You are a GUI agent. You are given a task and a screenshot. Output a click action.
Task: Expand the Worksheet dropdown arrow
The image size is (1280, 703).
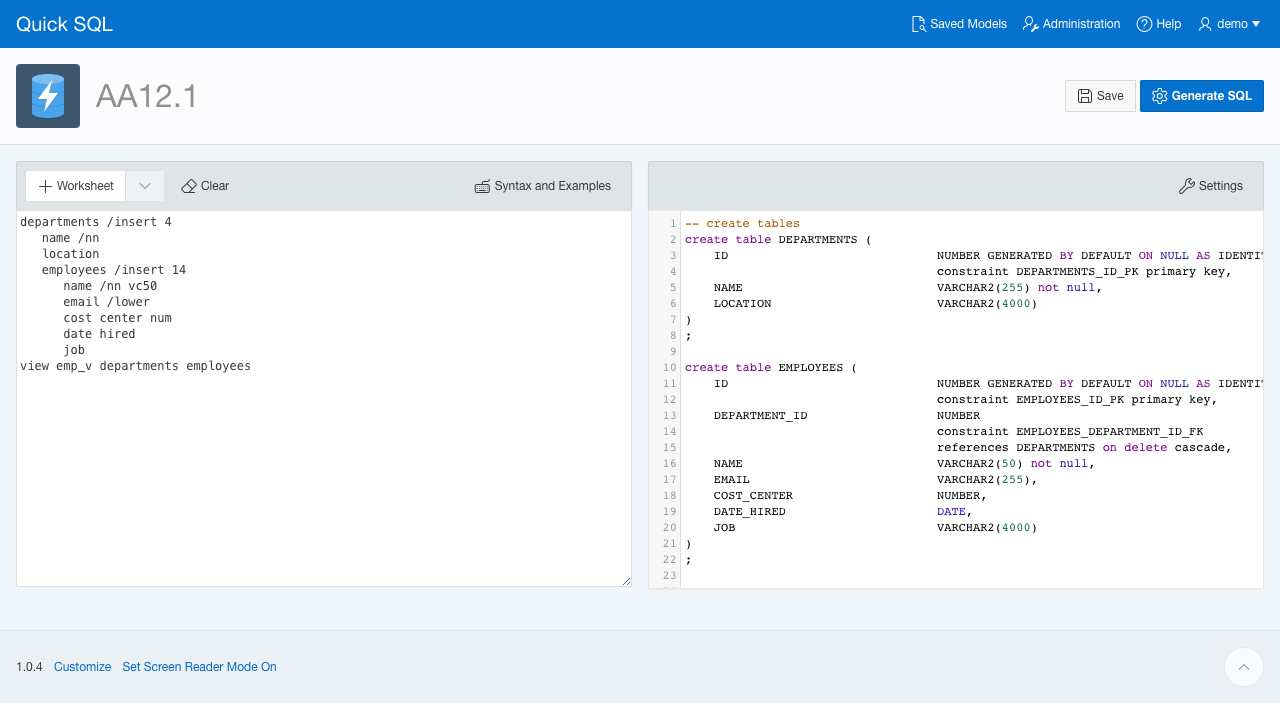click(x=145, y=186)
